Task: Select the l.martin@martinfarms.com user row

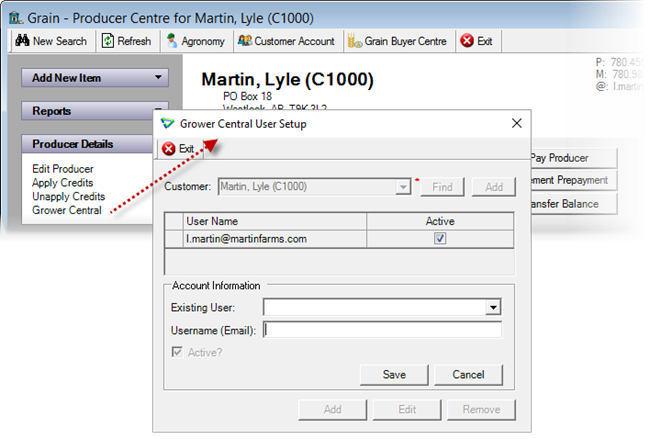Action: (339, 239)
